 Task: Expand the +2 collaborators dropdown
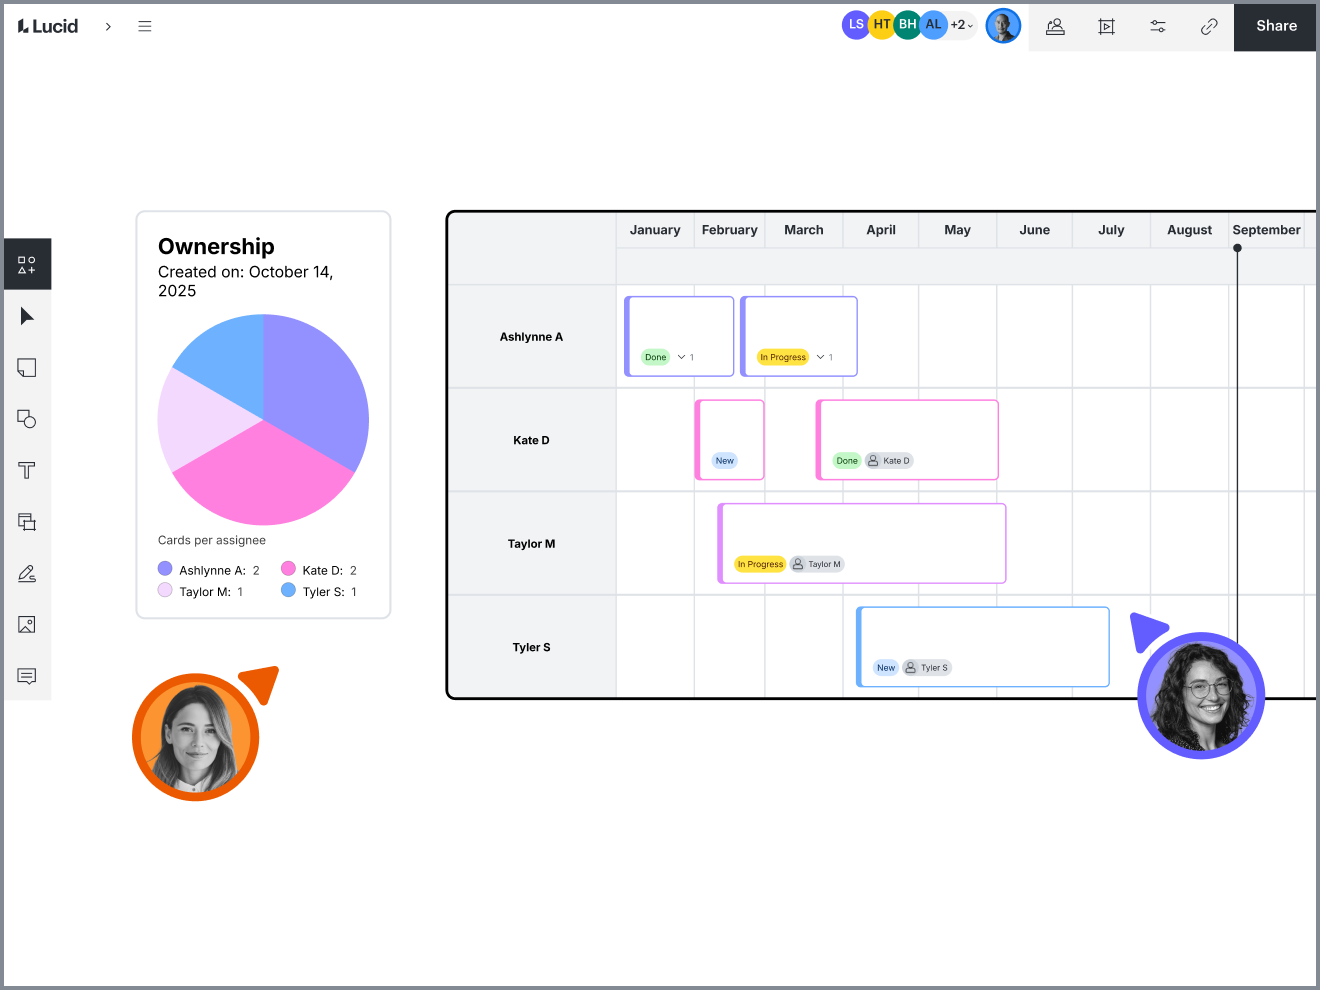(x=962, y=25)
